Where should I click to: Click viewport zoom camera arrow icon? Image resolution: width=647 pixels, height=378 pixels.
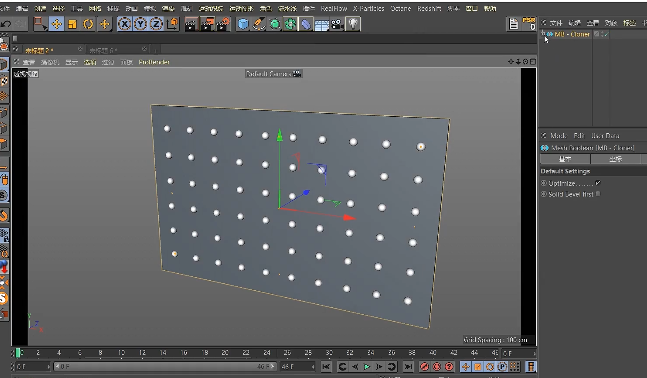(x=518, y=61)
